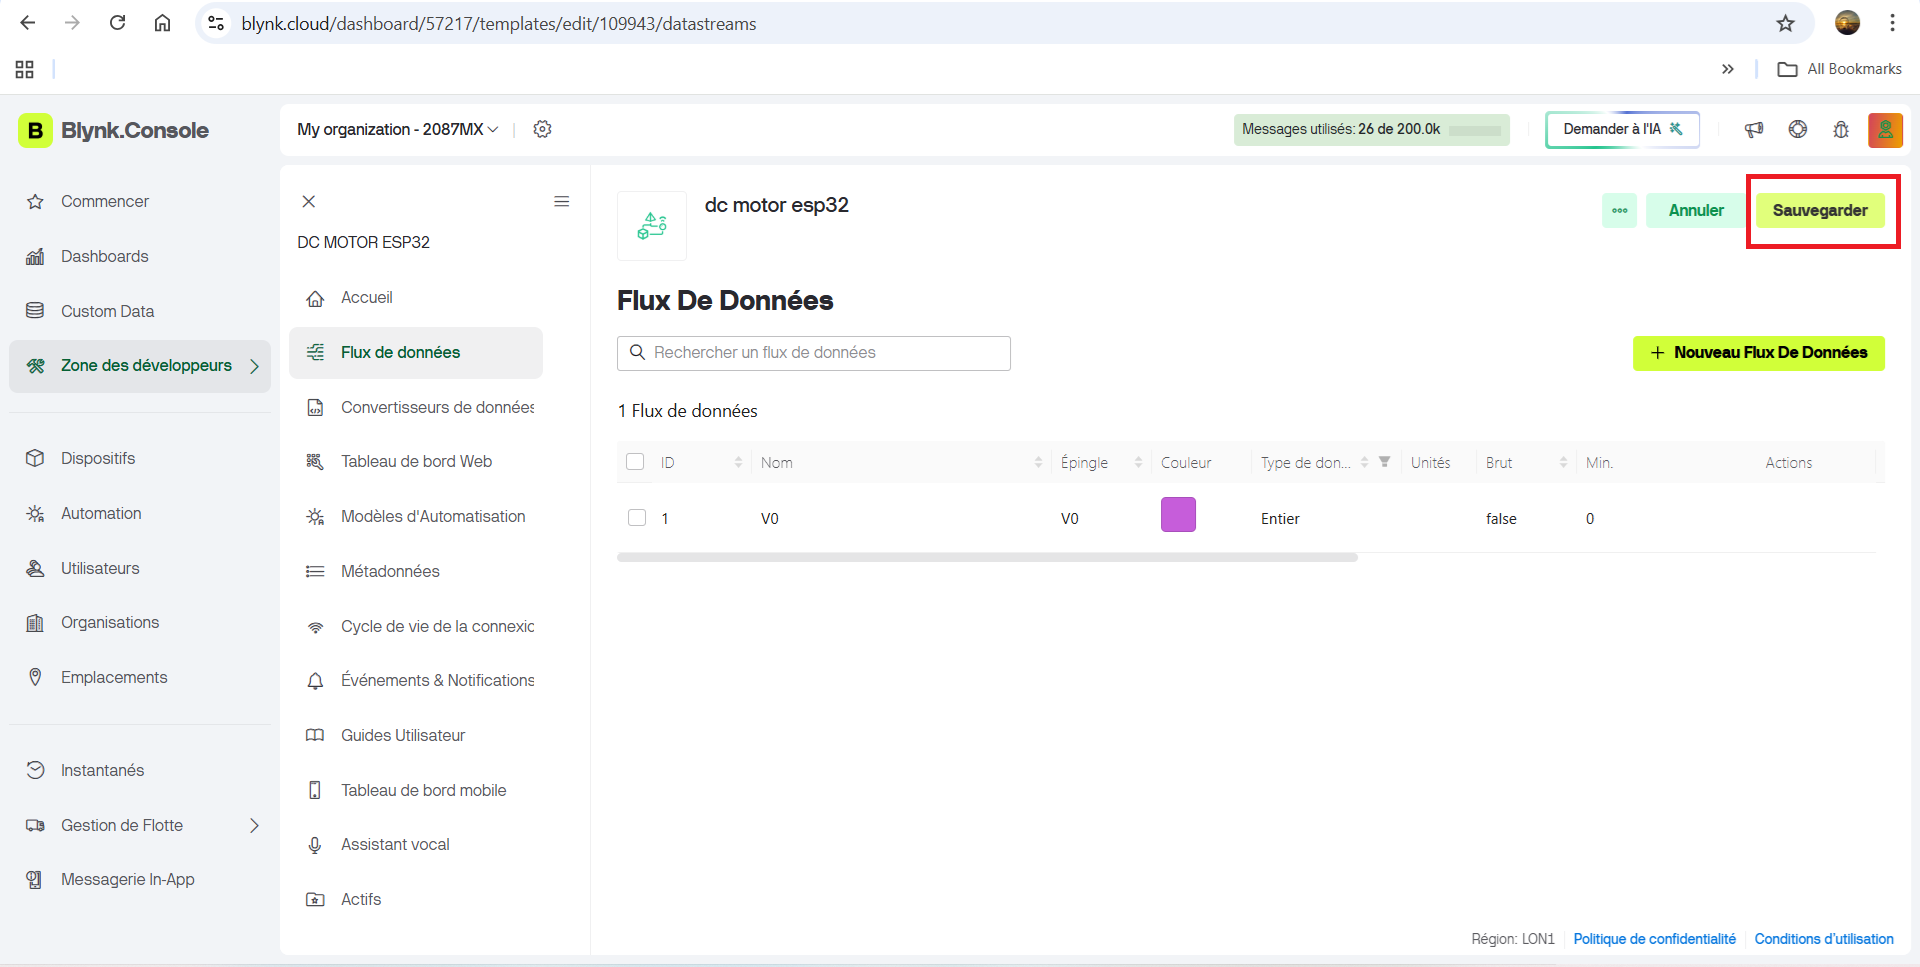Open the three-dots more actions button
The image size is (1920, 967).
pos(1619,210)
